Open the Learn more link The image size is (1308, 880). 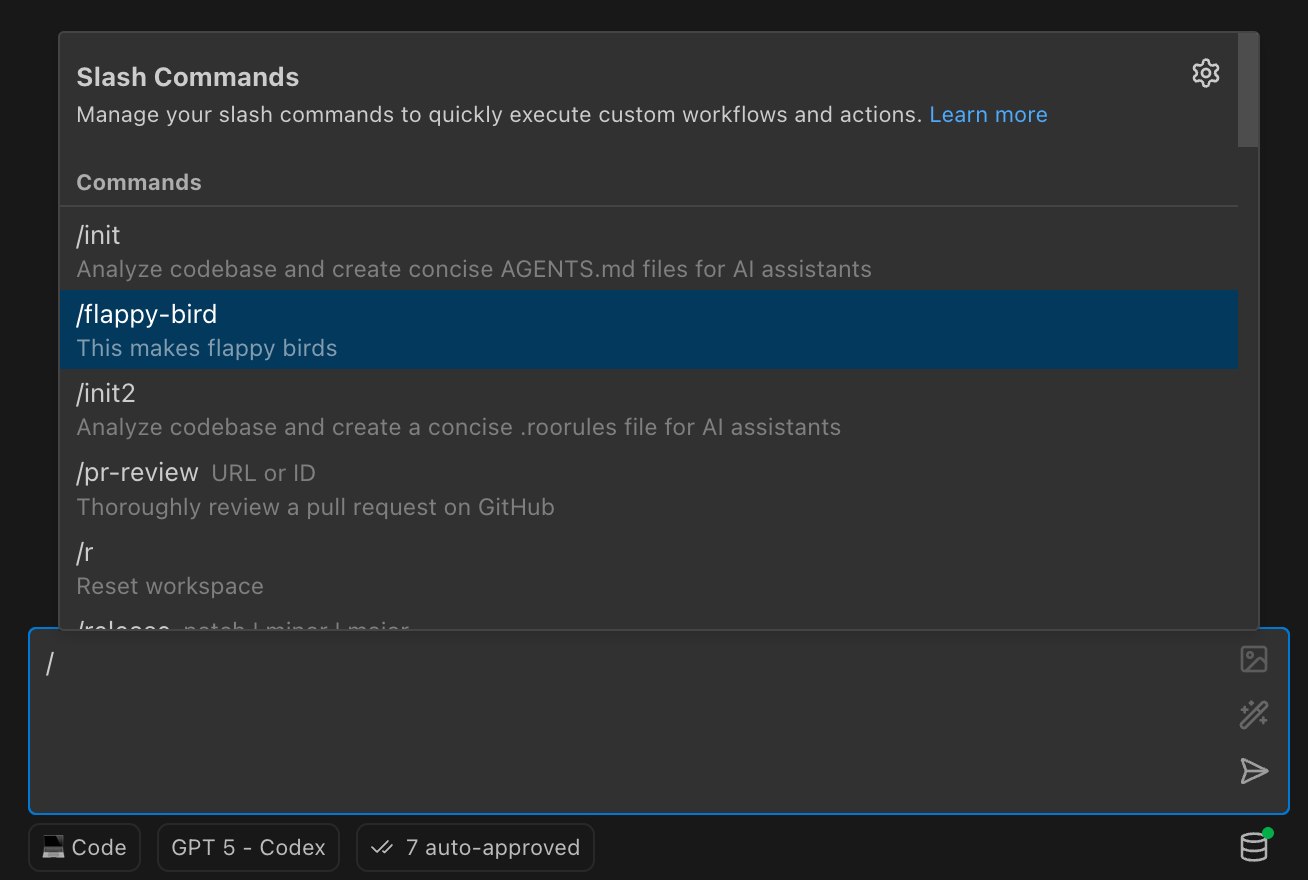coord(988,114)
